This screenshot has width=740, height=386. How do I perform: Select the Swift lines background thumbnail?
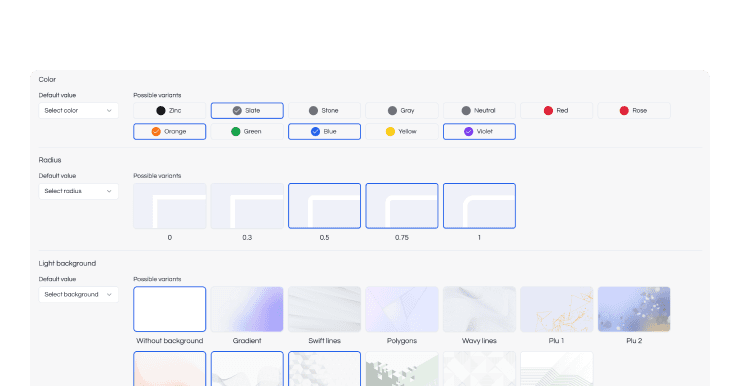[x=324, y=309]
